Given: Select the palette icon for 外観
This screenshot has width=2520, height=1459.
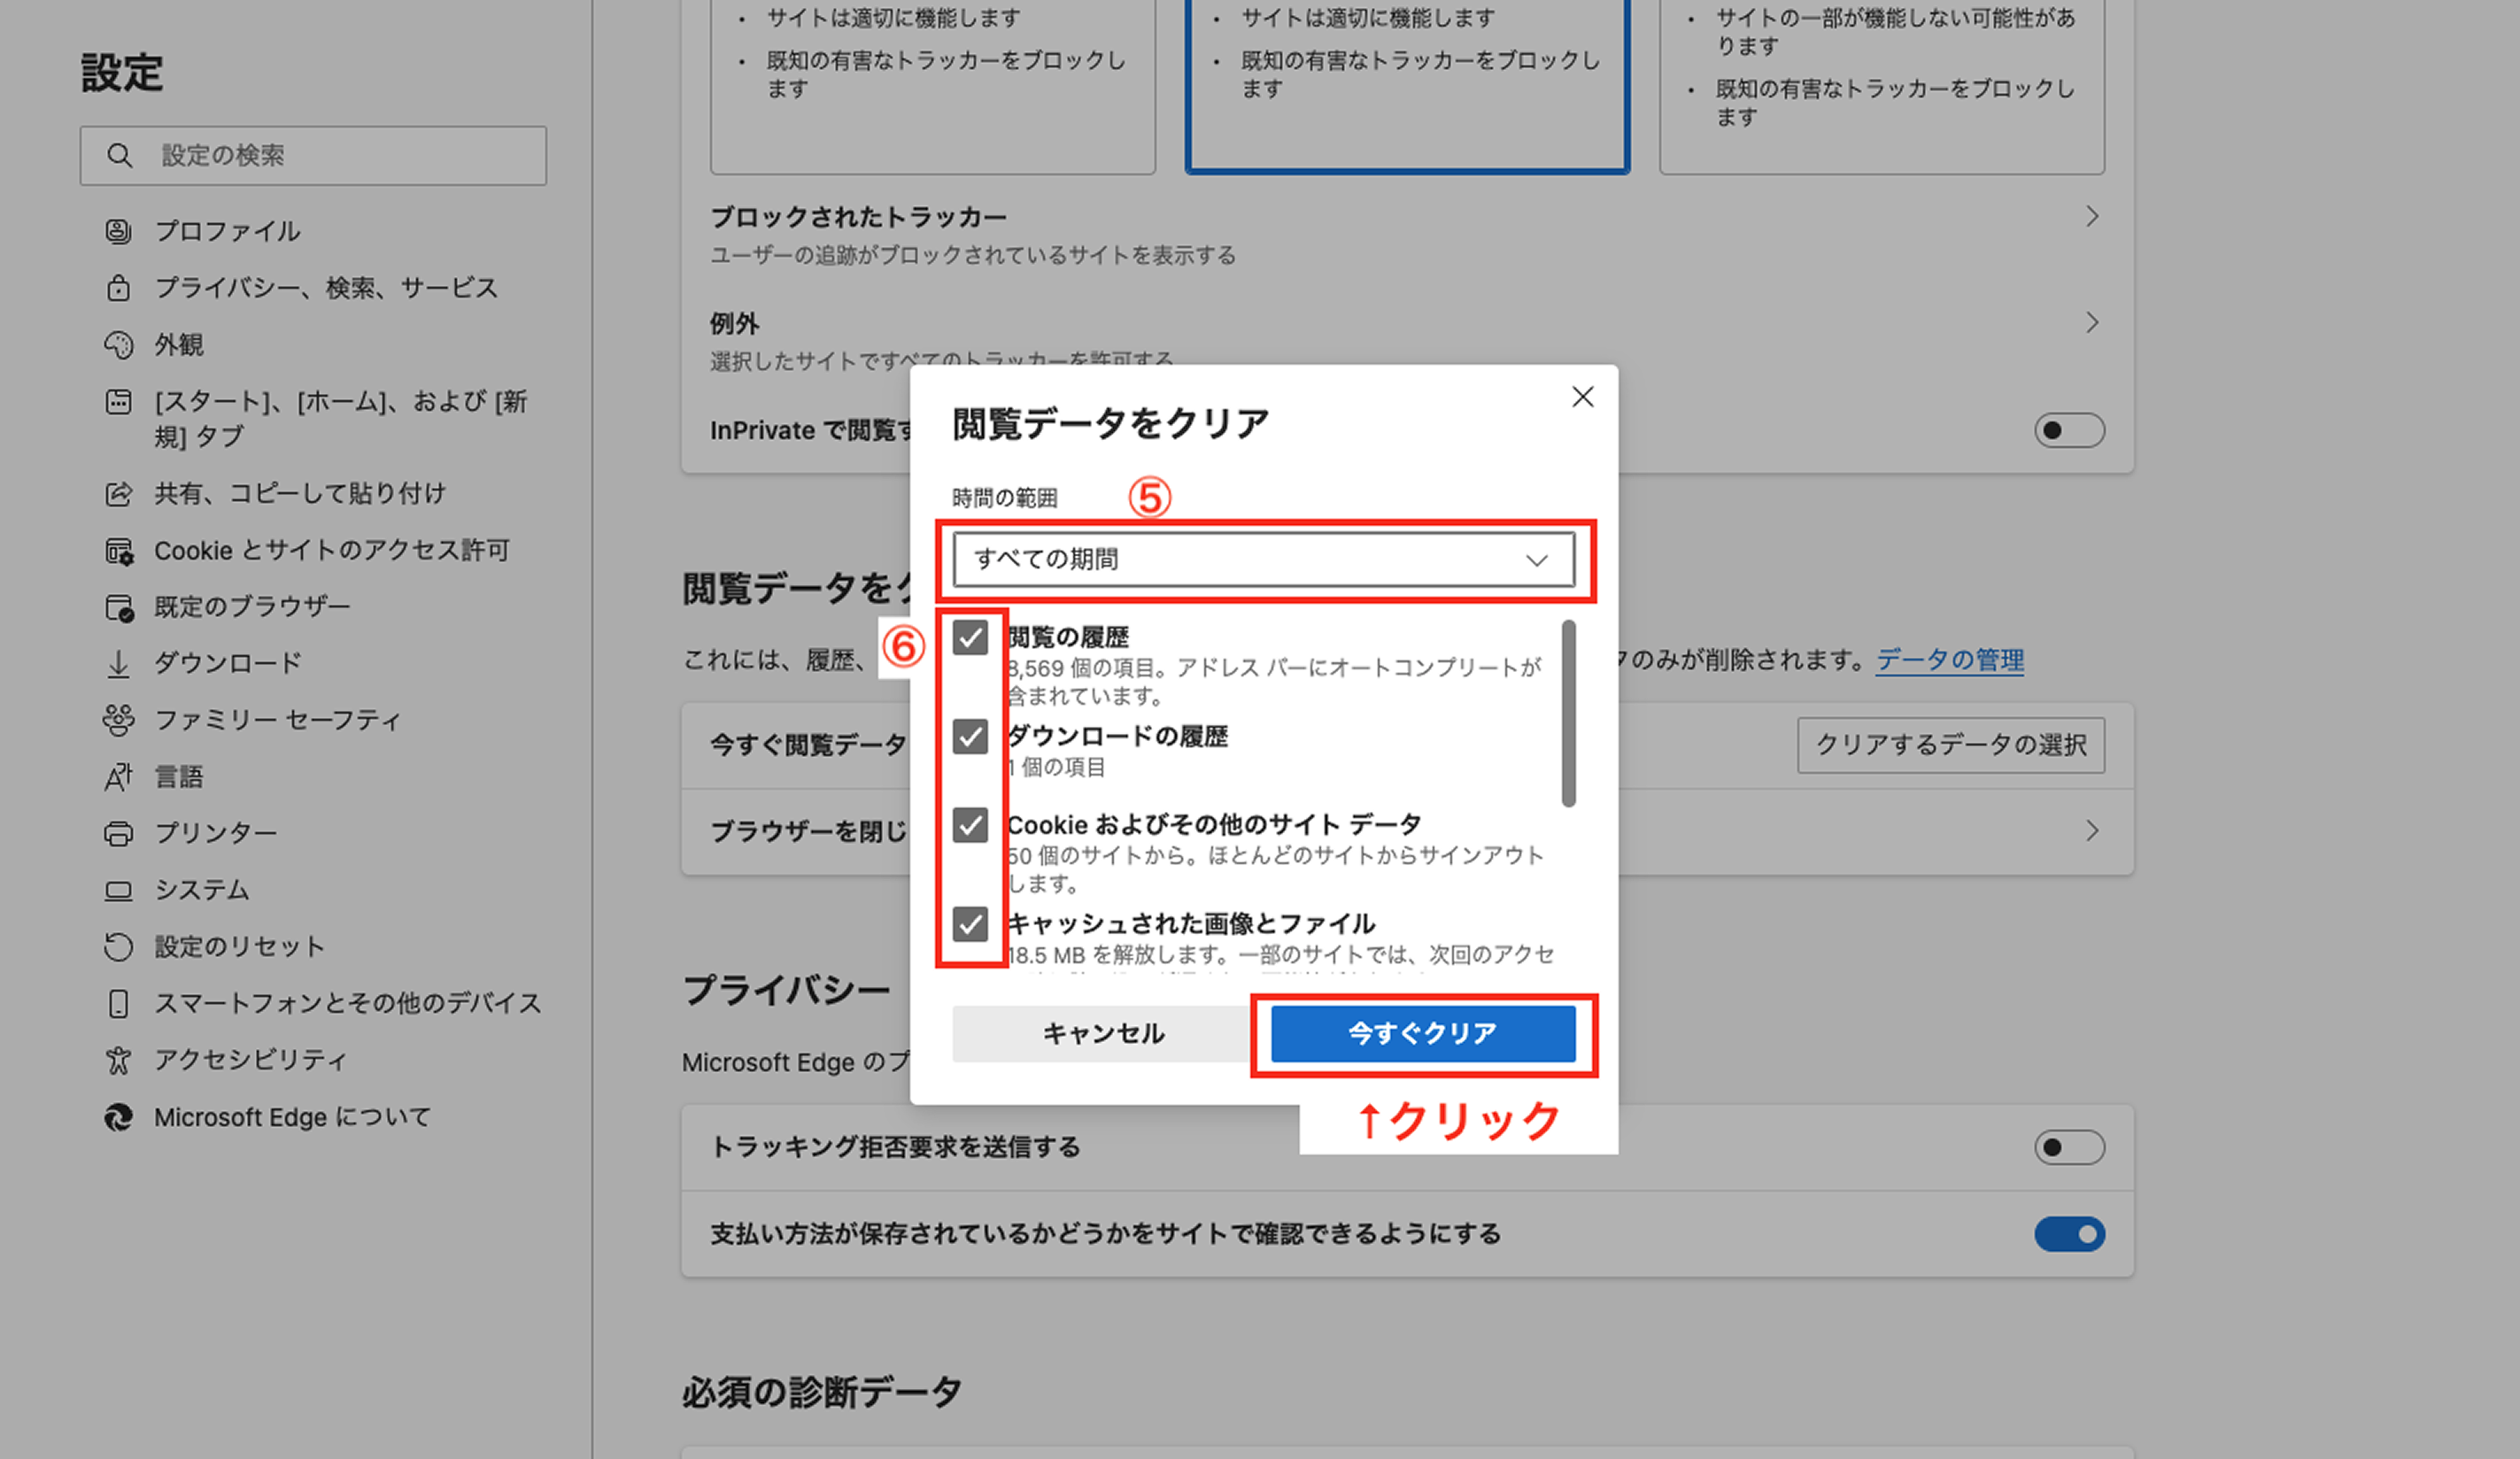Looking at the screenshot, I should [x=119, y=345].
